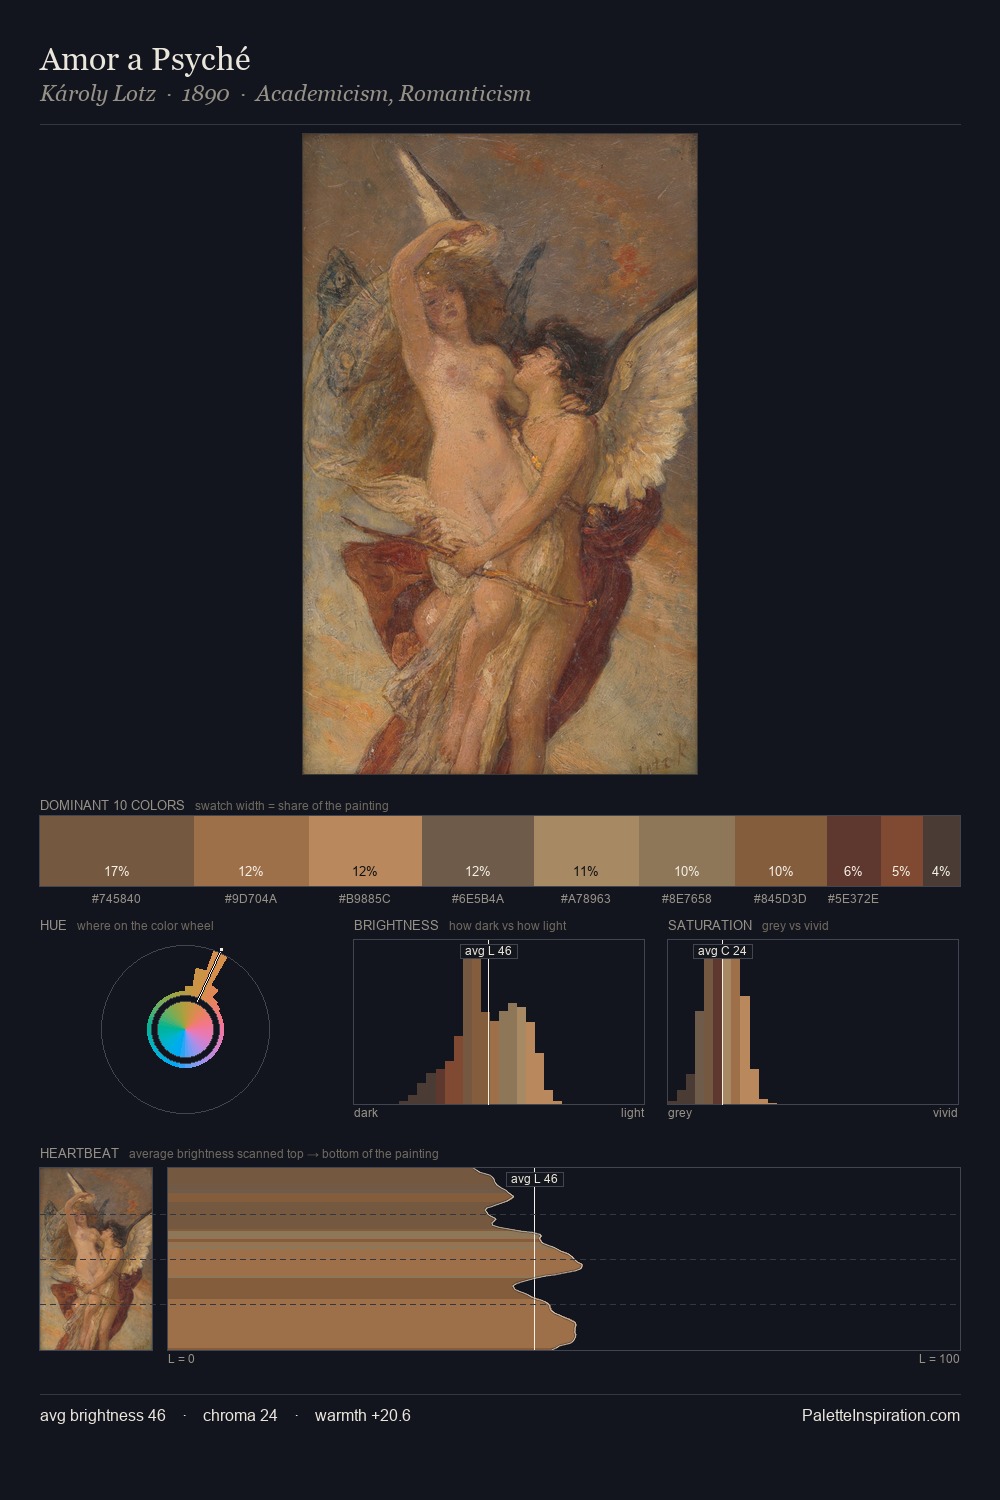
Task: Click the DOMINANT 10 COLORS heading
Action: click(112, 805)
